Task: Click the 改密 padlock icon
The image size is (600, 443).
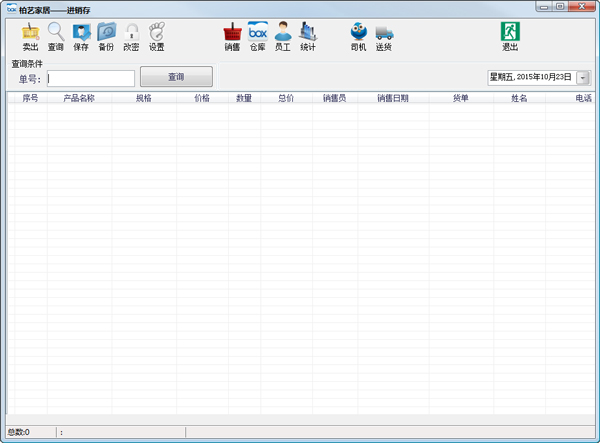Action: 131,37
